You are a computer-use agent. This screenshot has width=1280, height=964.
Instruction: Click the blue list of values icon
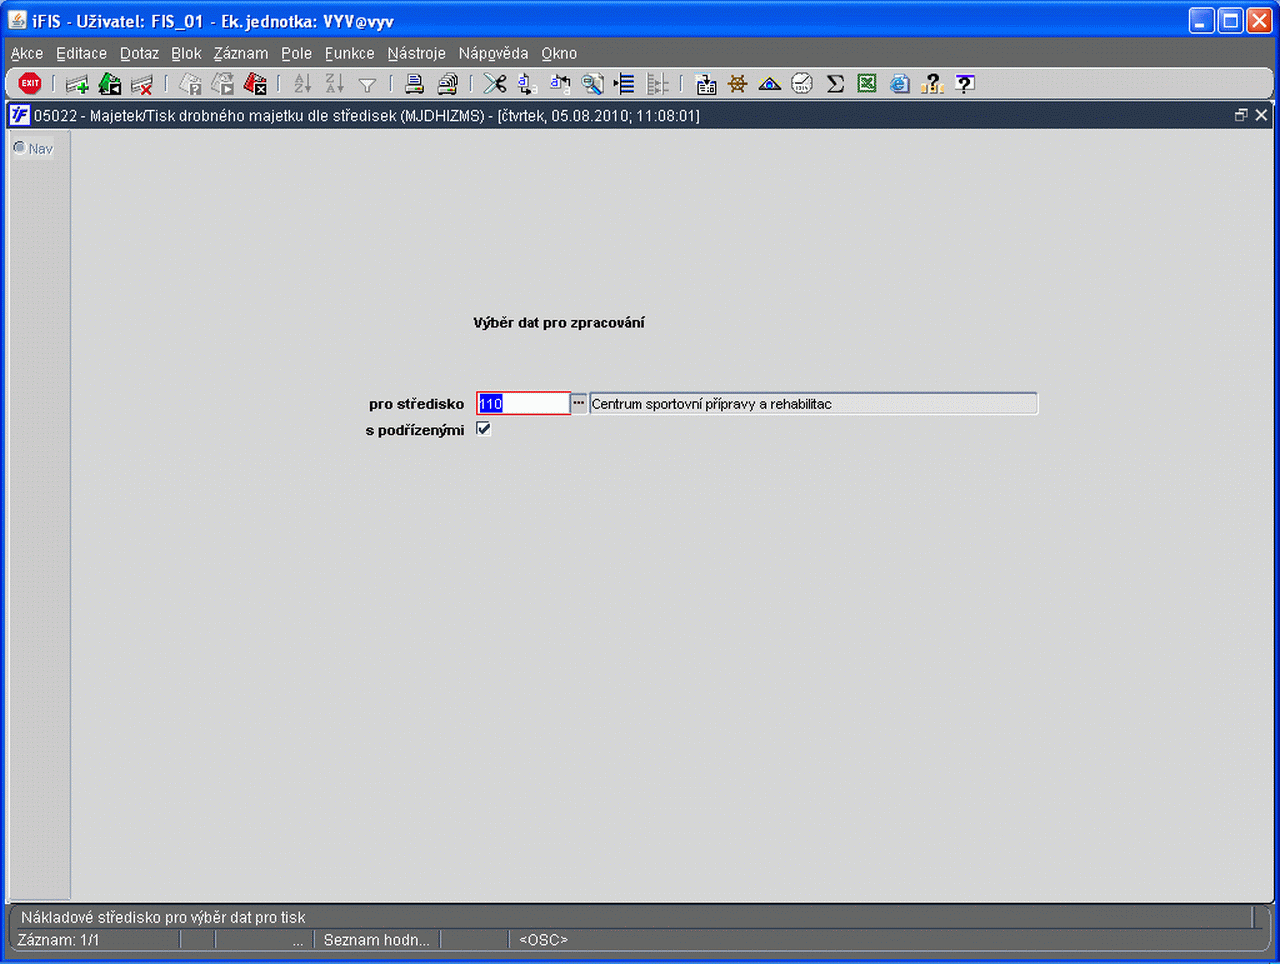click(625, 85)
